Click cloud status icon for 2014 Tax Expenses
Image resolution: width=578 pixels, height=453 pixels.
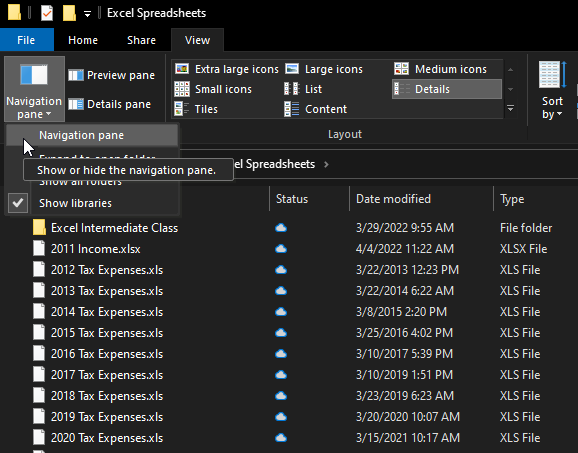tap(281, 312)
